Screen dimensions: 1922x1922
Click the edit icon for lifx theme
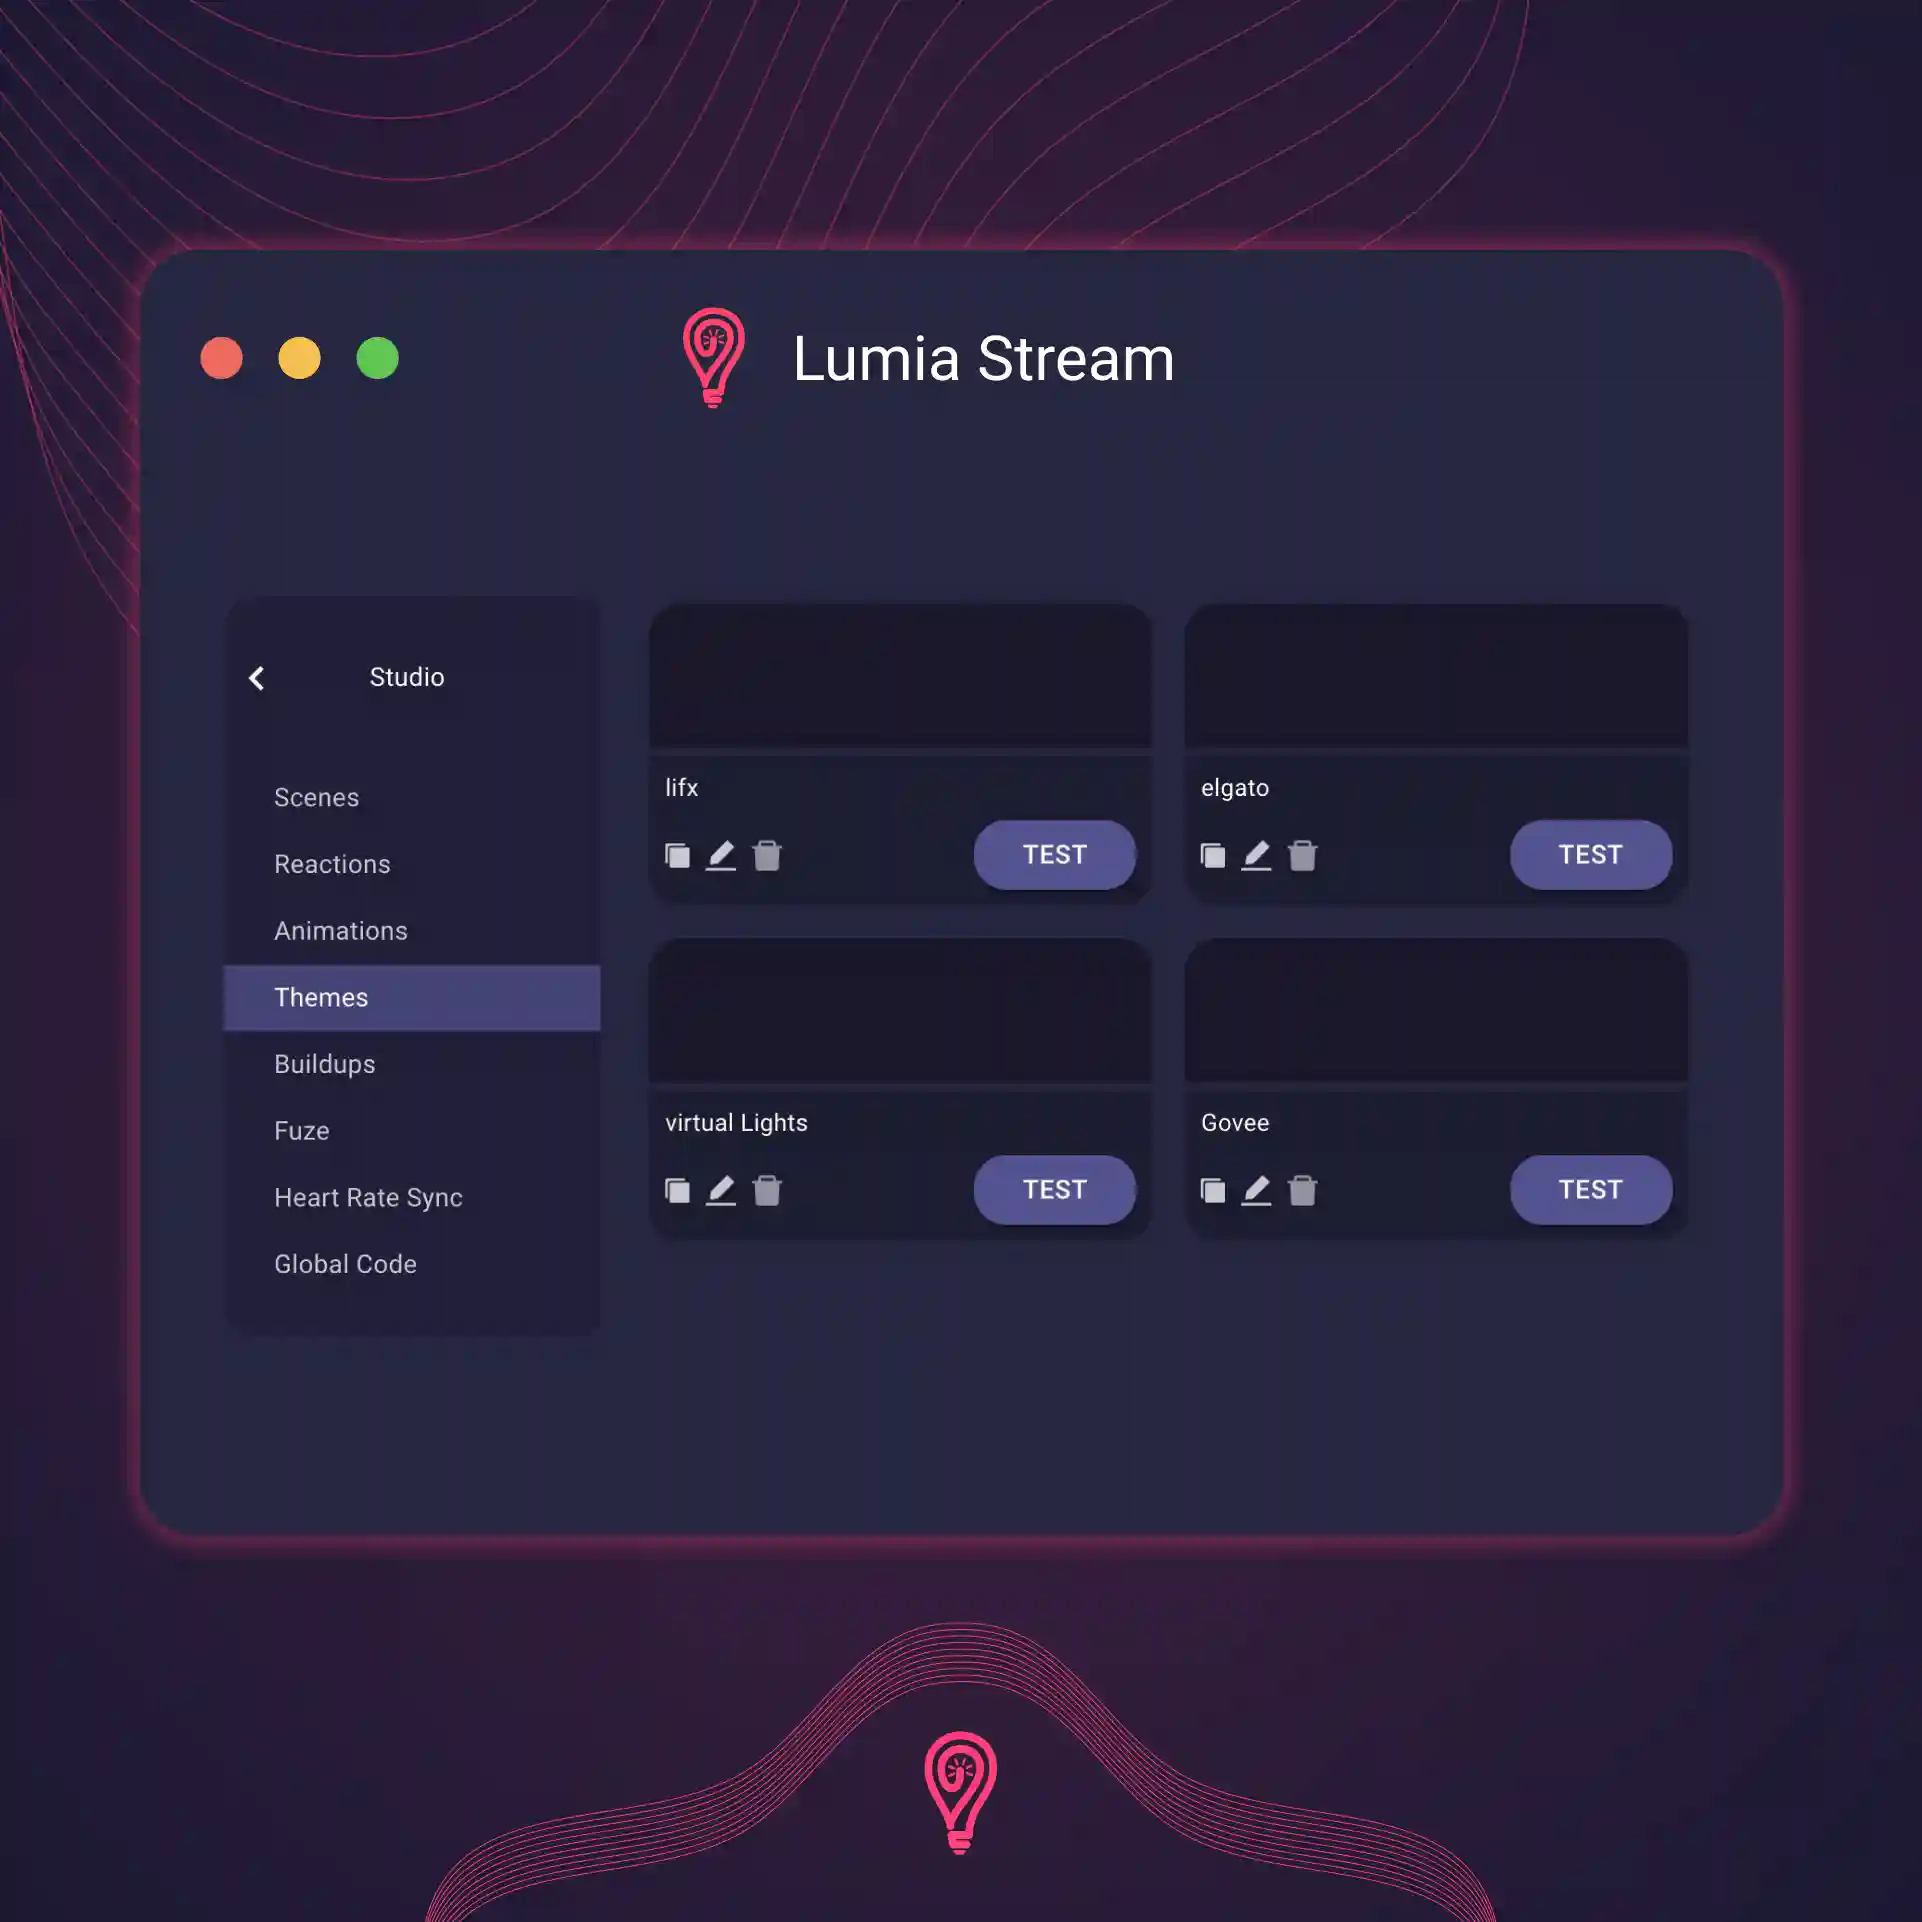click(722, 854)
